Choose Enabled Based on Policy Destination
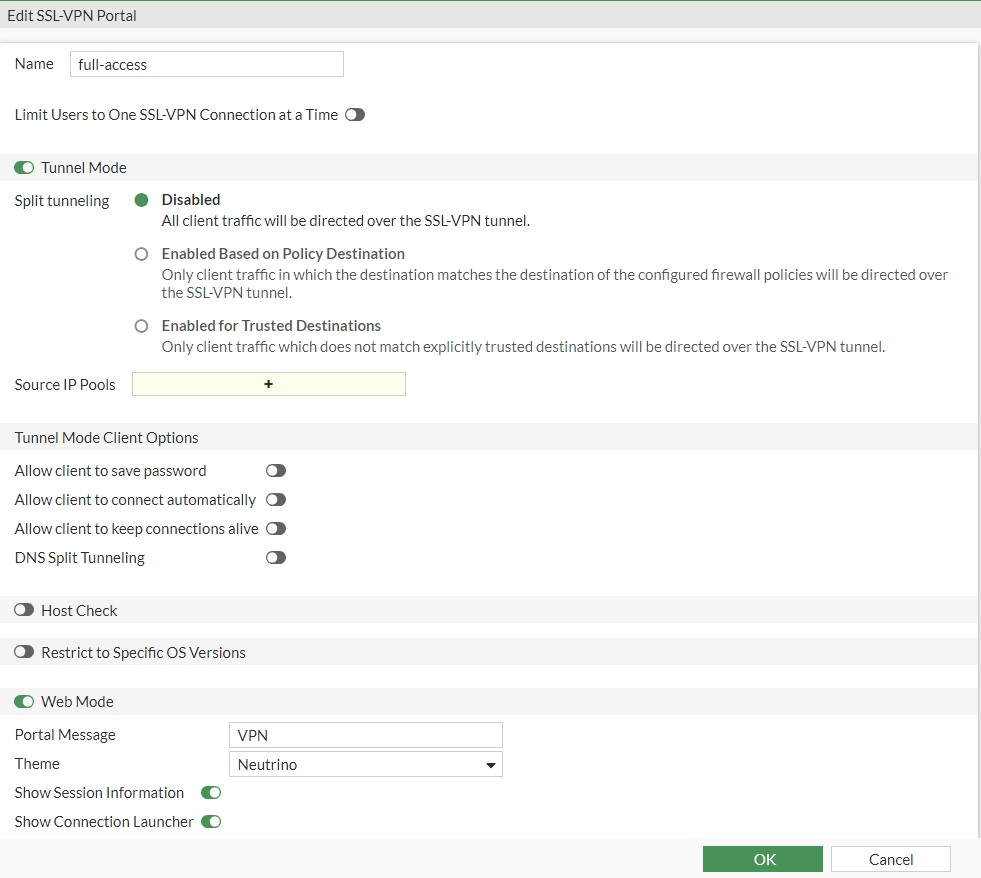 [x=141, y=254]
